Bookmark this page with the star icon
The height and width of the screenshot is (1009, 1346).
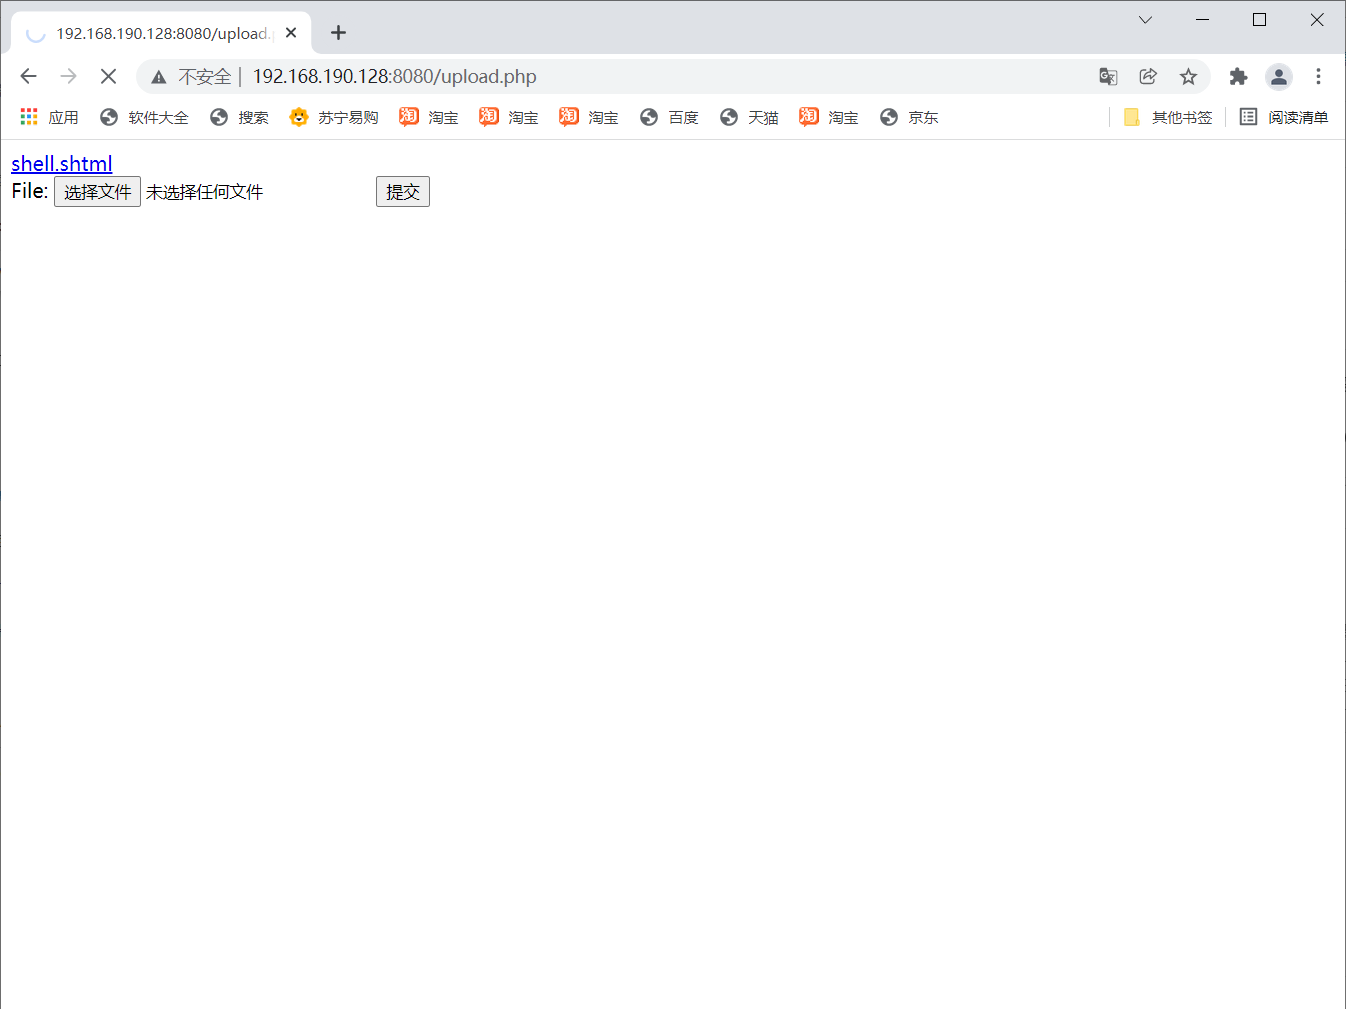(1188, 76)
